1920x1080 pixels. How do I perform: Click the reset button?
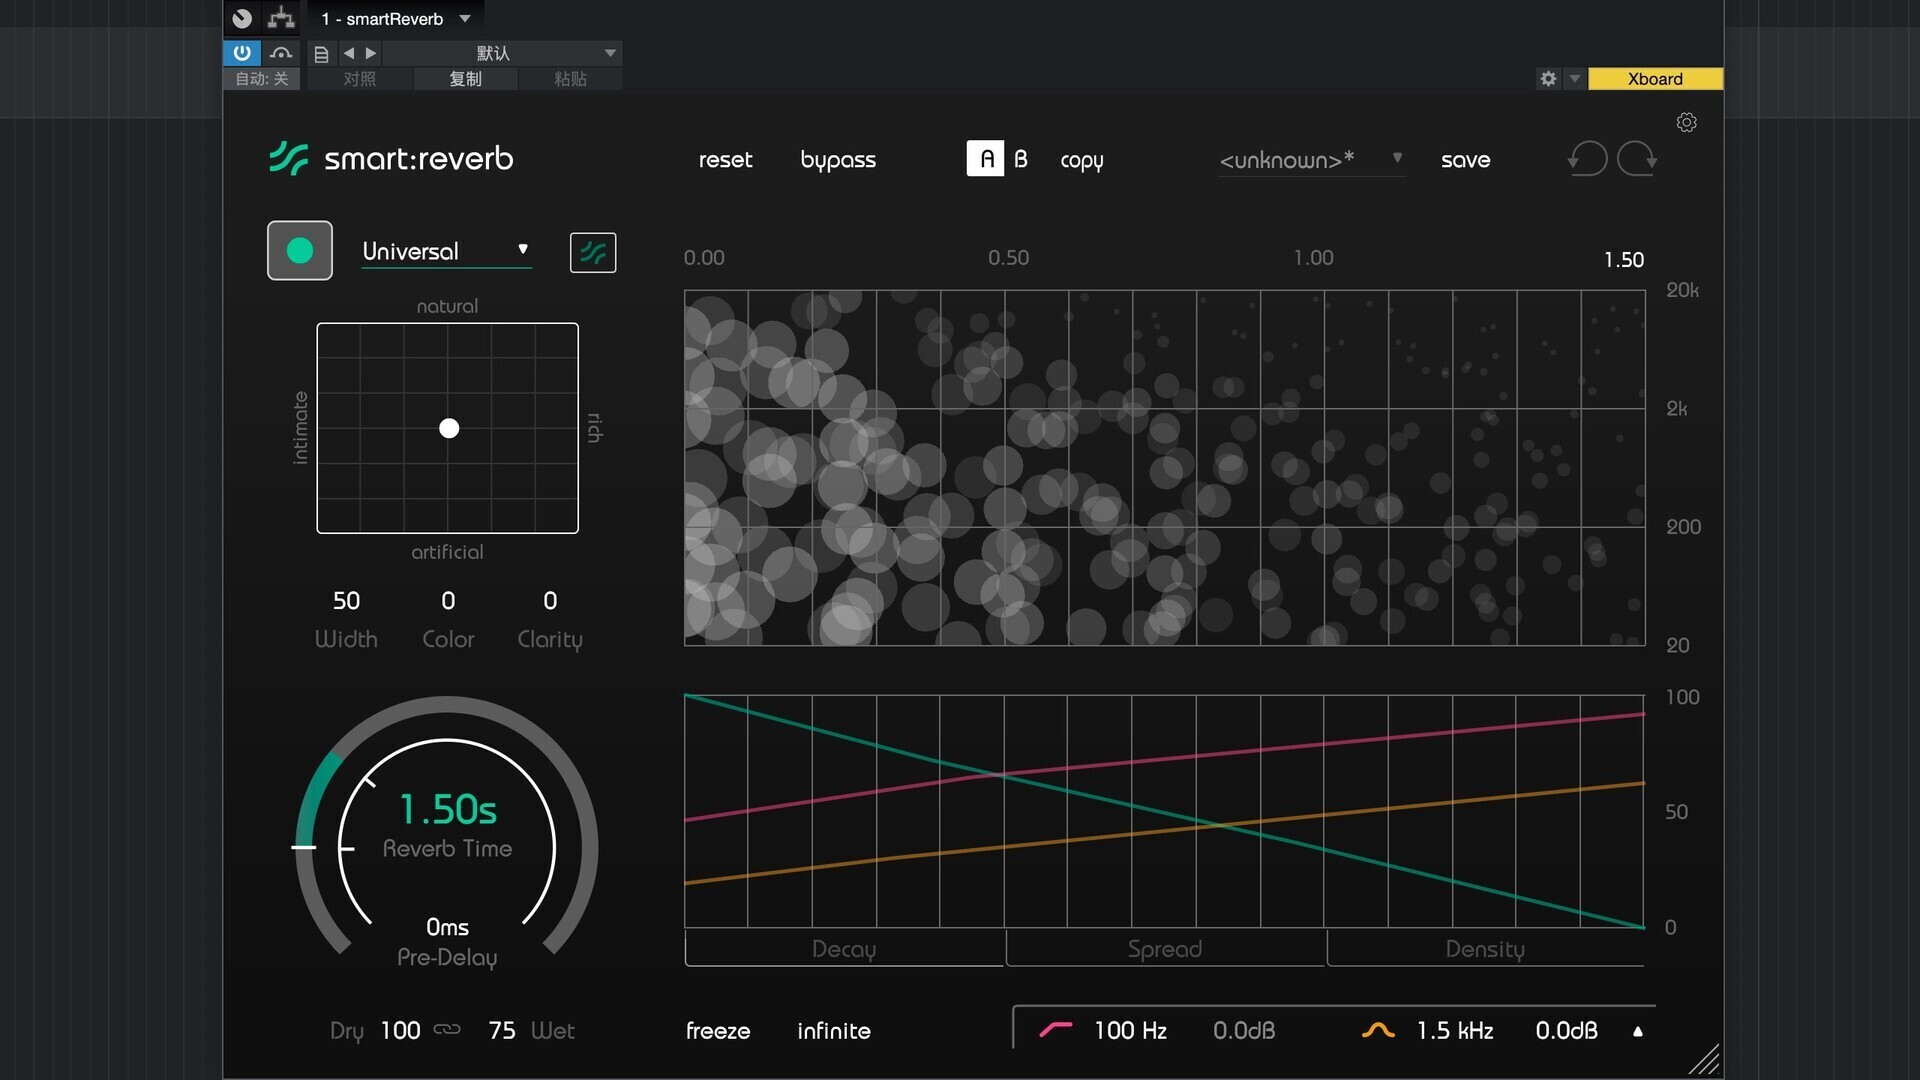click(x=725, y=160)
